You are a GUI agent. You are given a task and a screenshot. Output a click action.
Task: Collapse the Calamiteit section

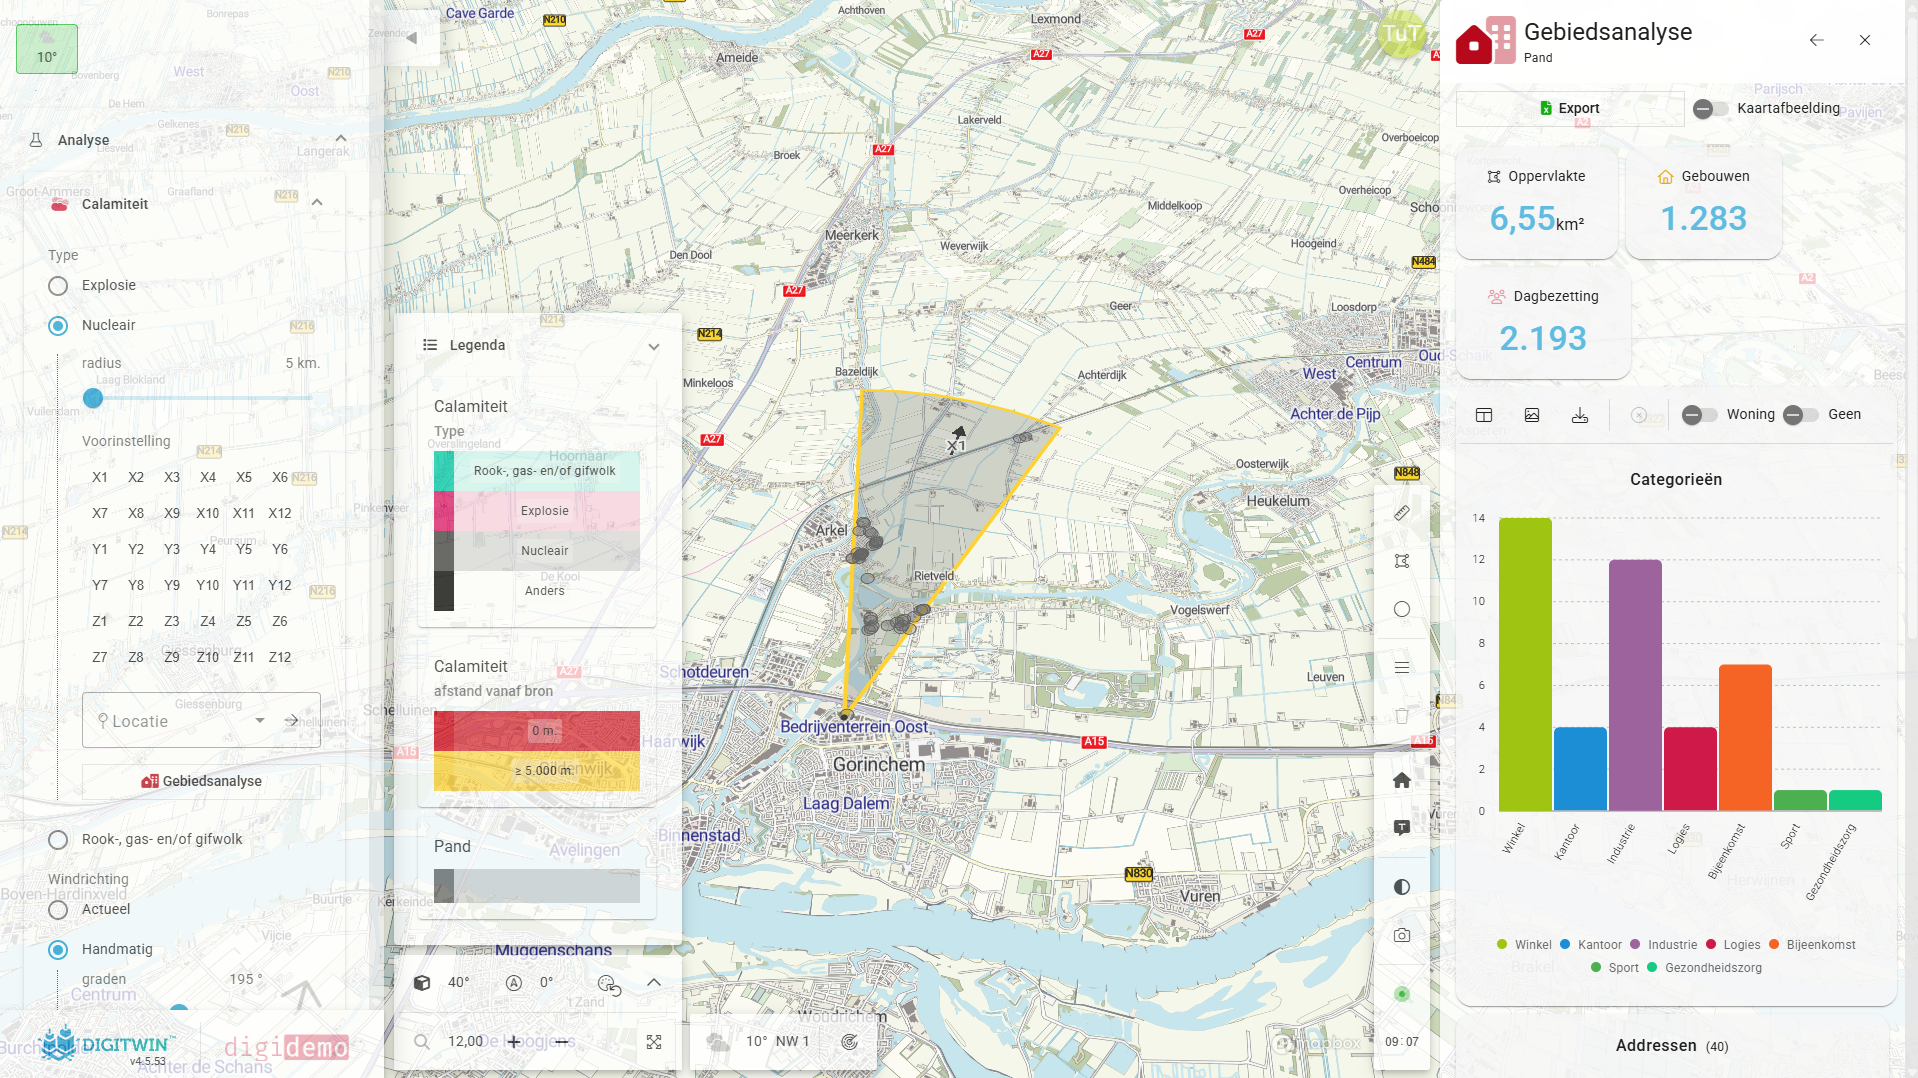[x=316, y=201]
